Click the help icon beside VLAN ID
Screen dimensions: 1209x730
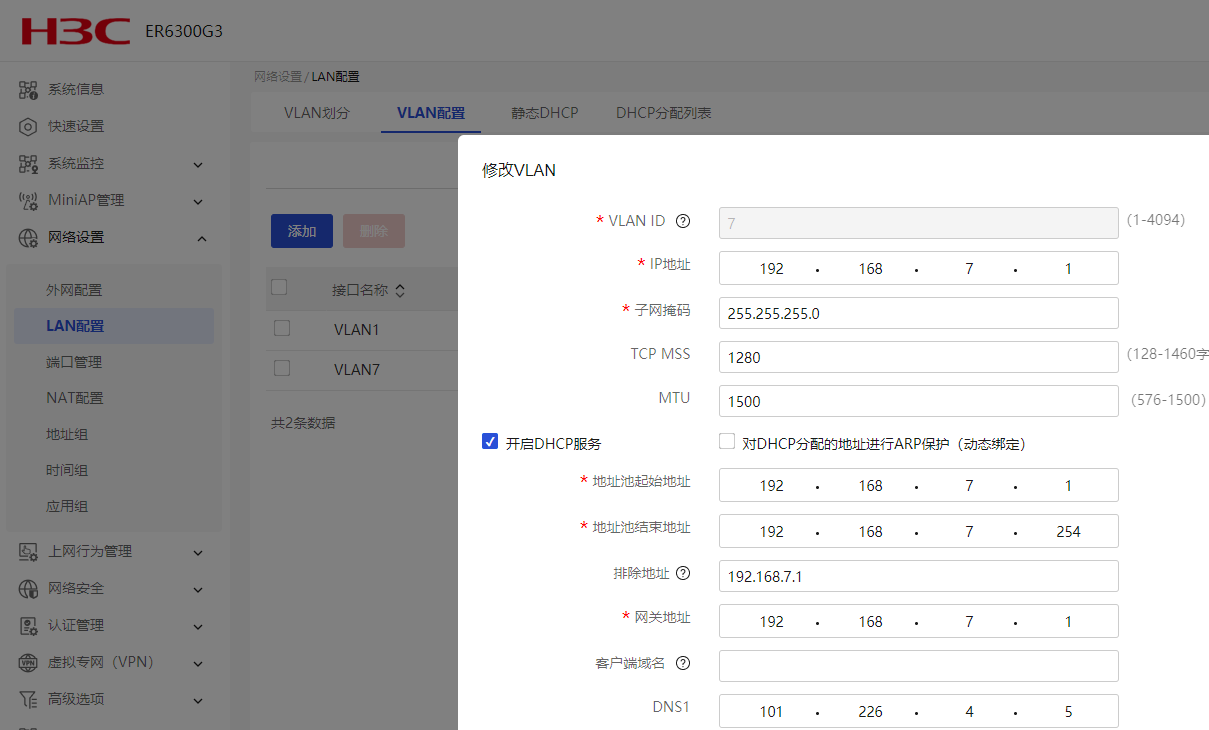pyautogui.click(x=683, y=221)
